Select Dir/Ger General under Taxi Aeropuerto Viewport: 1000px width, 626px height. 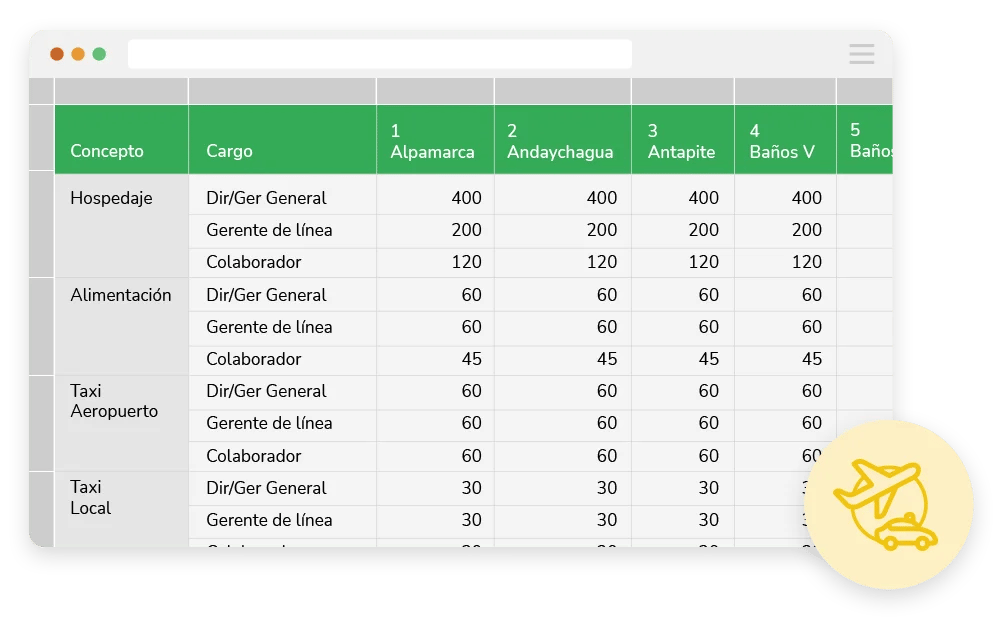pos(283,391)
